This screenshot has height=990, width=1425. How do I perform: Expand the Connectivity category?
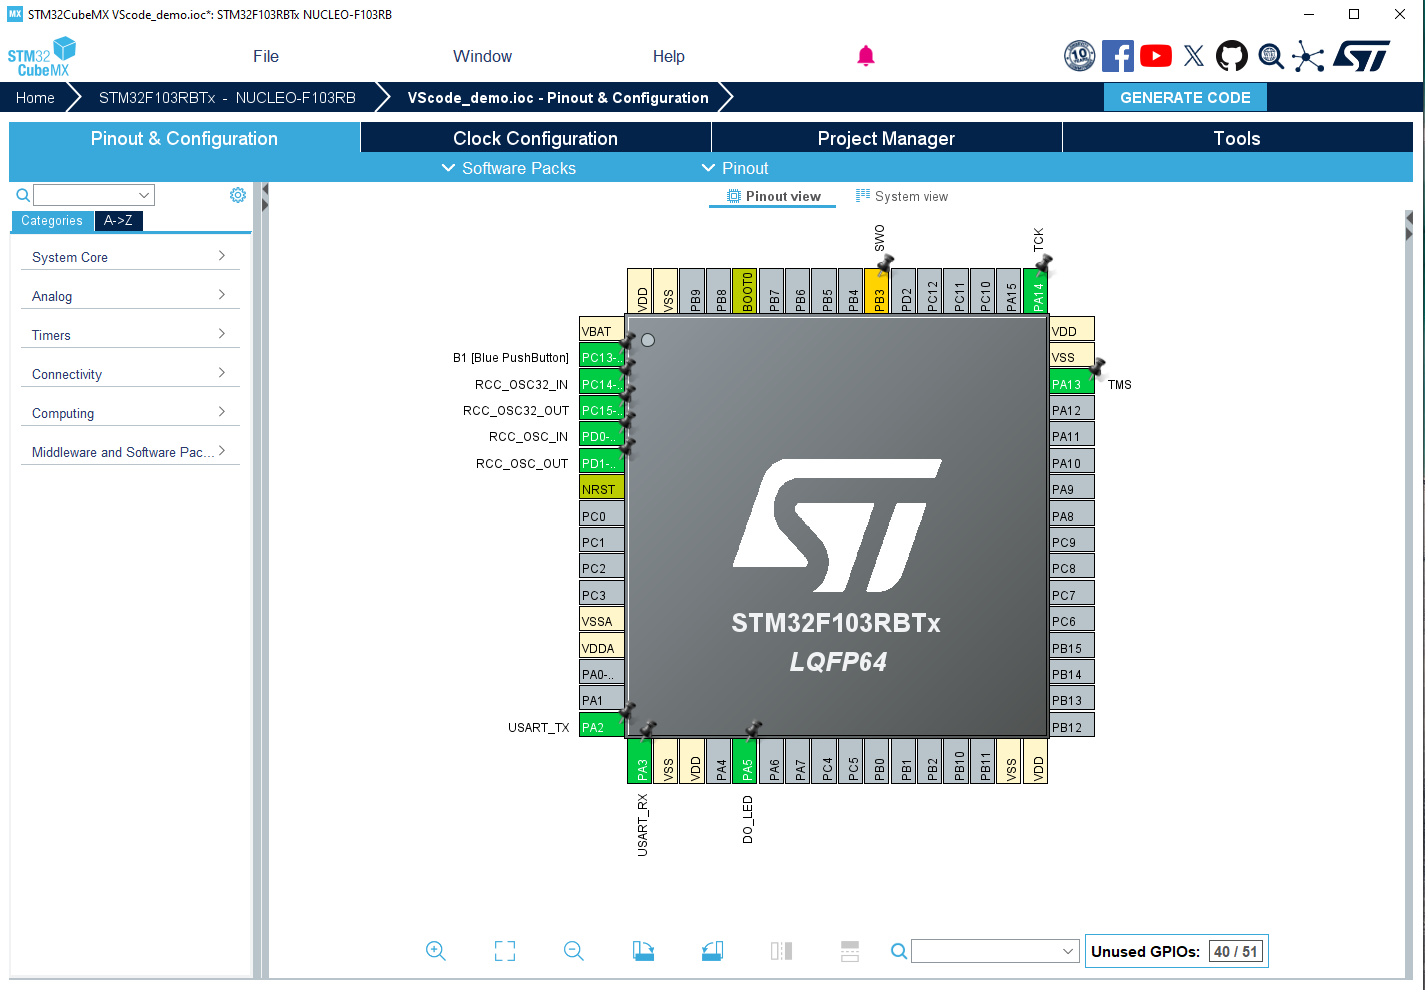(x=130, y=374)
